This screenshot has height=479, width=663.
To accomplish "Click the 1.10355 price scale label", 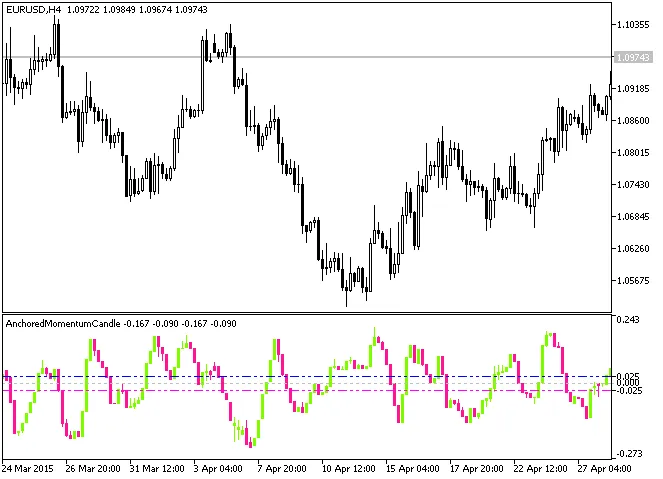I will pyautogui.click(x=635, y=23).
